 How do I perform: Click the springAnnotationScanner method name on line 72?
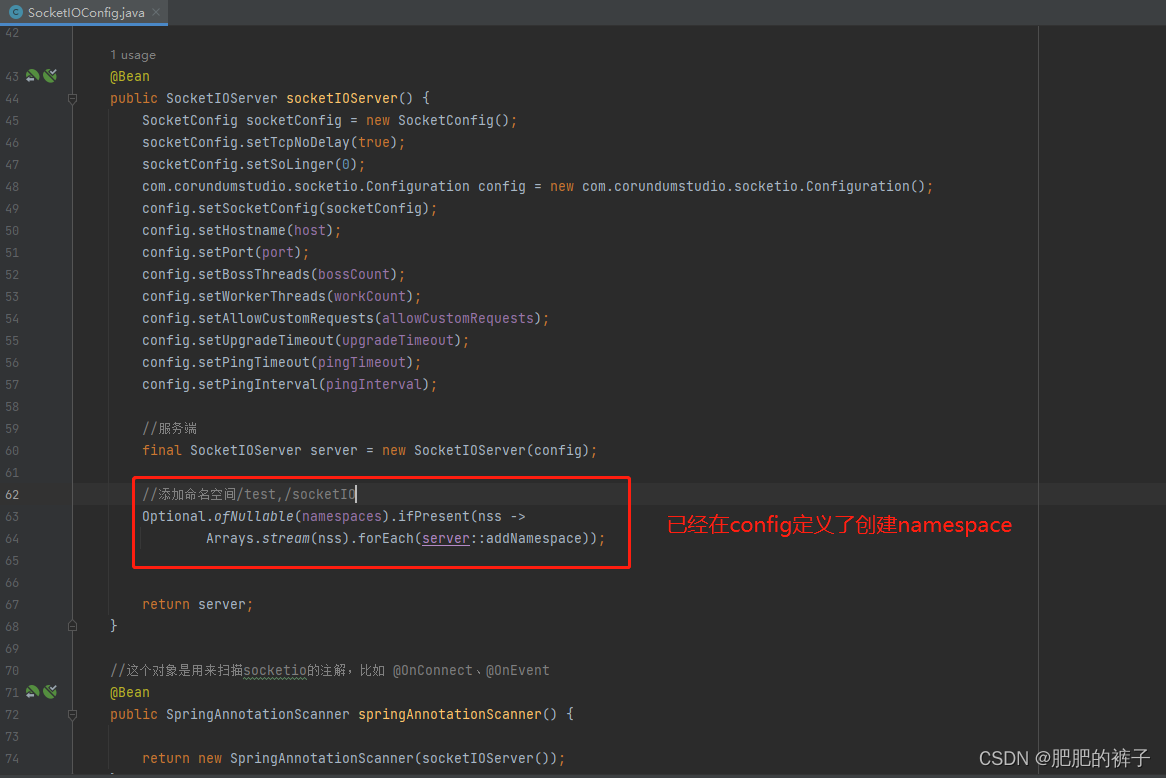pyautogui.click(x=450, y=715)
